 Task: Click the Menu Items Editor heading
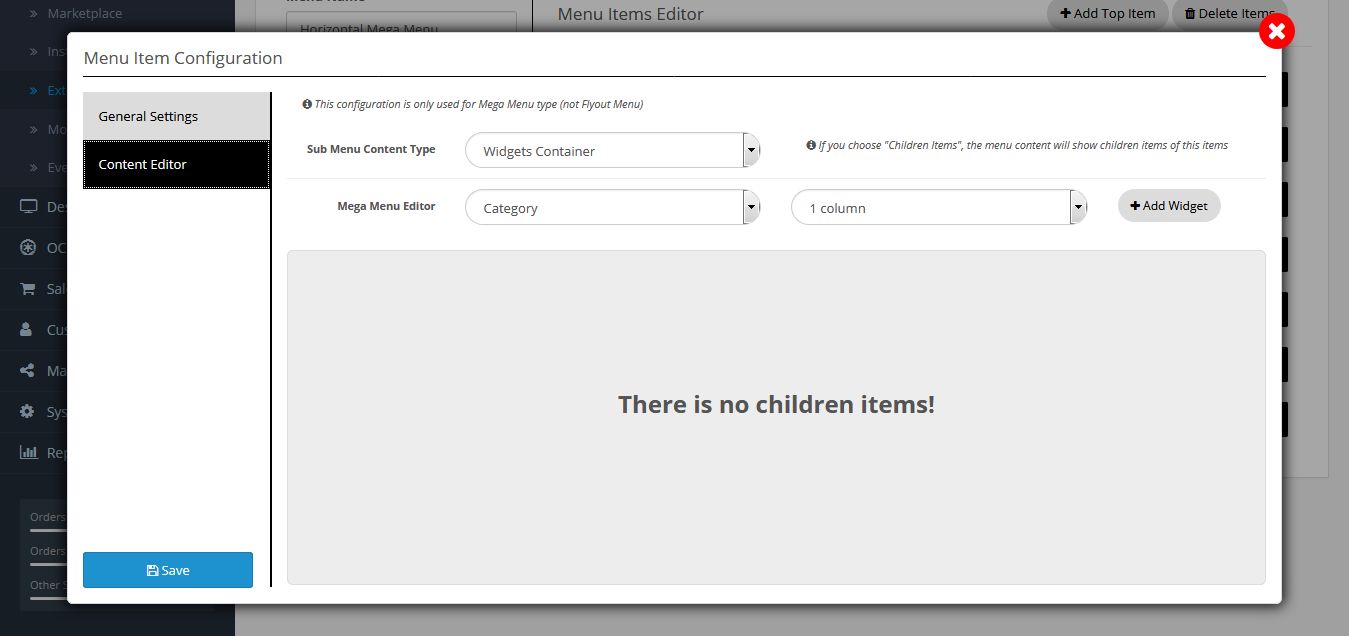tap(630, 14)
